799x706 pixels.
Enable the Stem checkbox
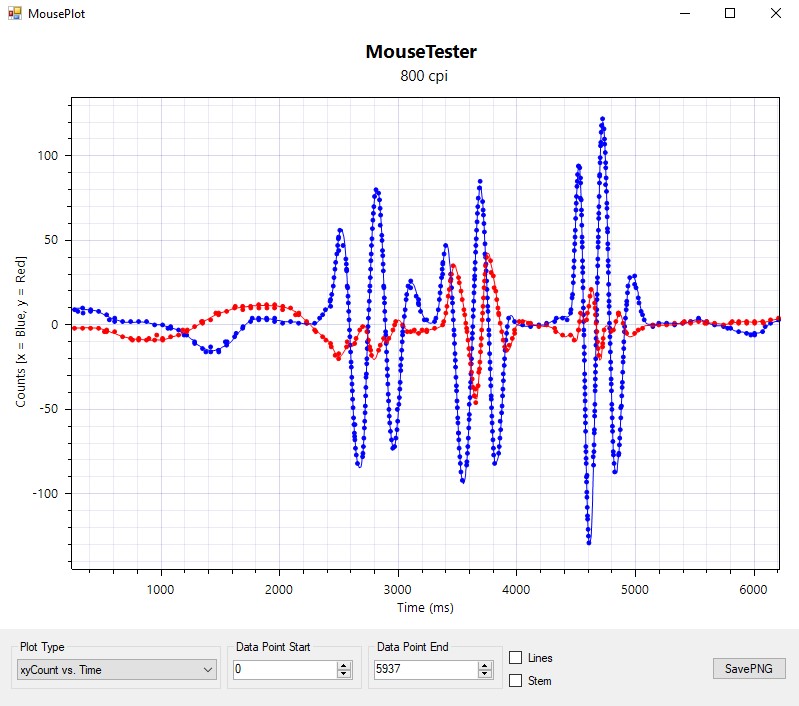[516, 681]
